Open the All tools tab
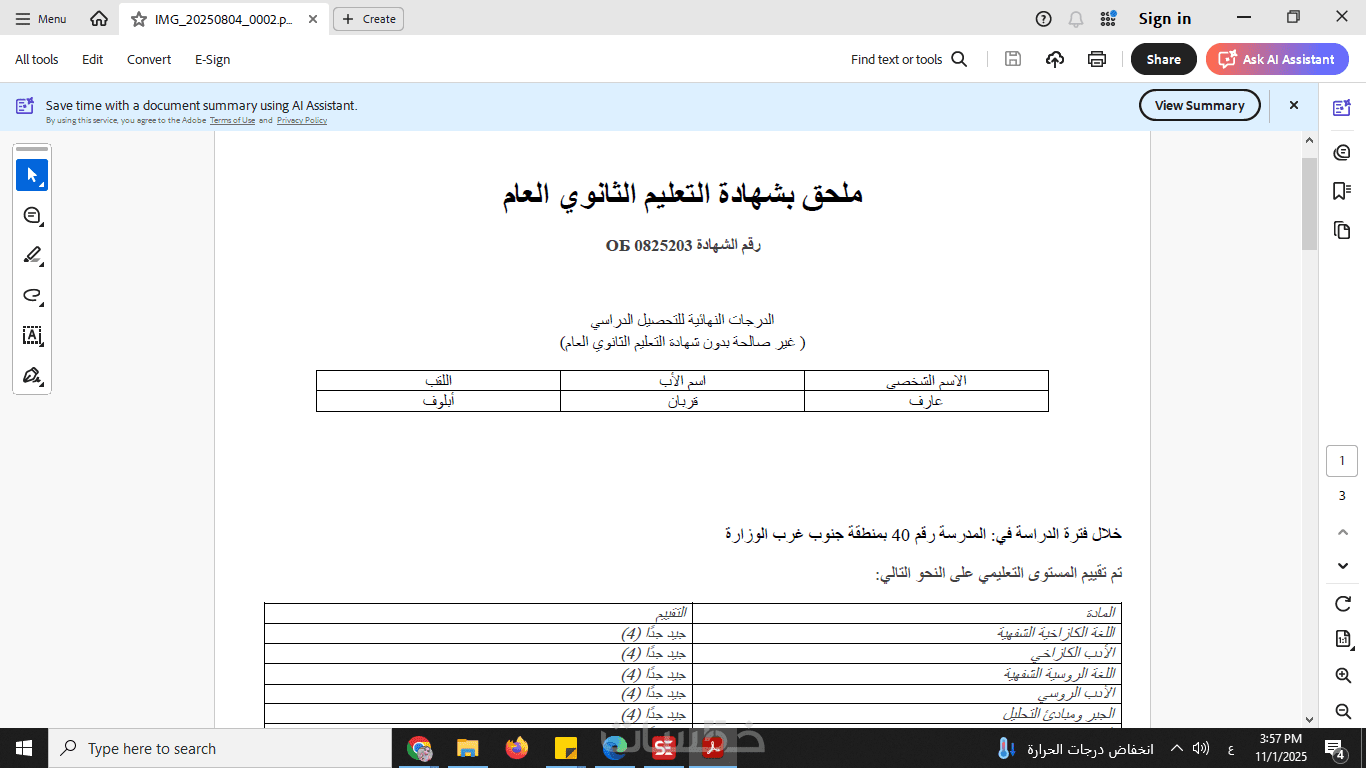Viewport: 1366px width, 768px height. [37, 59]
